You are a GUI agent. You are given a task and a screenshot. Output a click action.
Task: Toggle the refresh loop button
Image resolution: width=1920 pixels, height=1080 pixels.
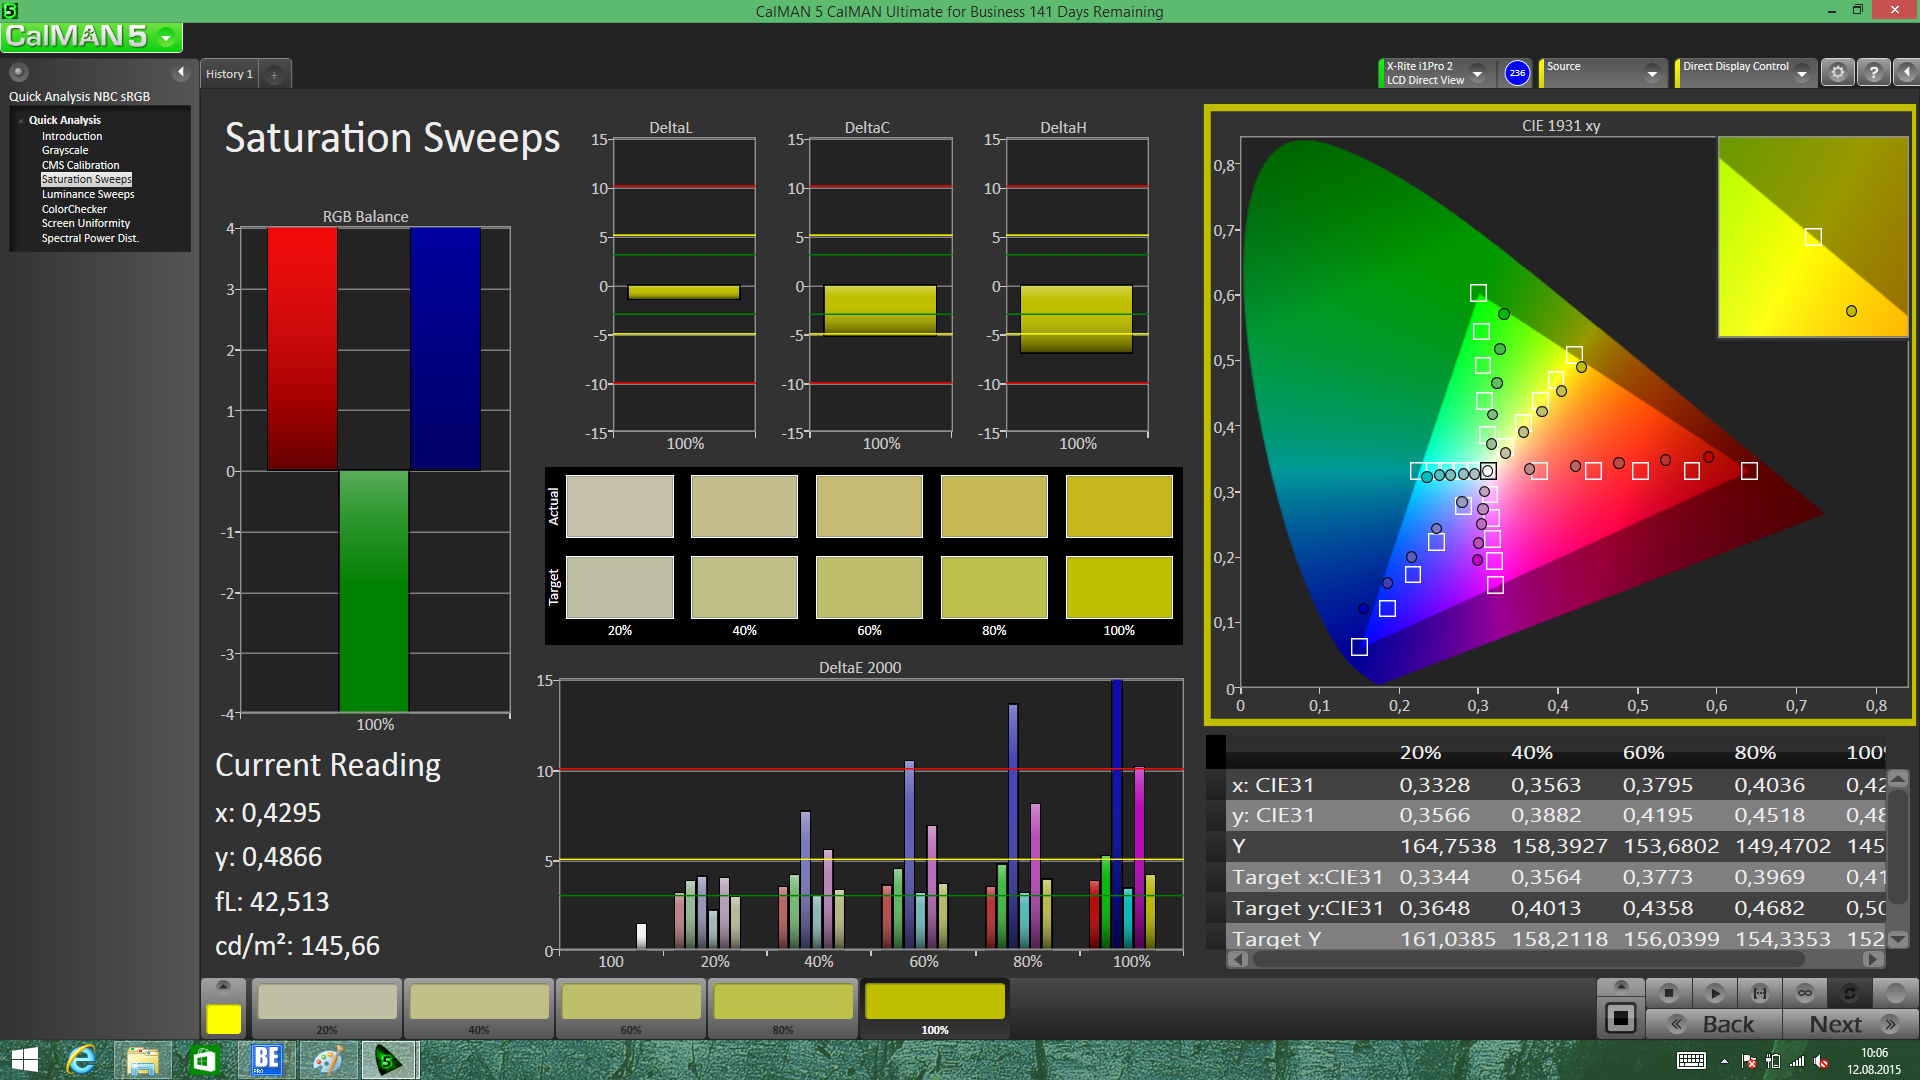pos(1849,993)
